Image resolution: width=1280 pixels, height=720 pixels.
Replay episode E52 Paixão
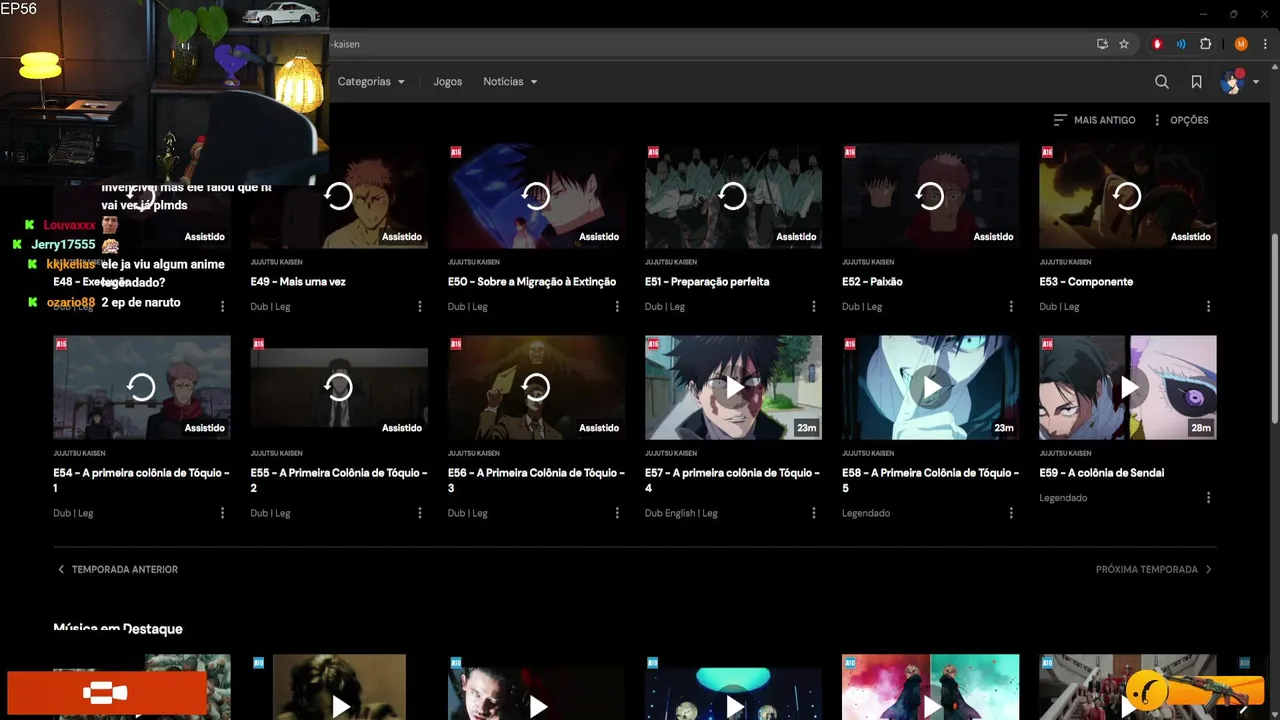[930, 196]
